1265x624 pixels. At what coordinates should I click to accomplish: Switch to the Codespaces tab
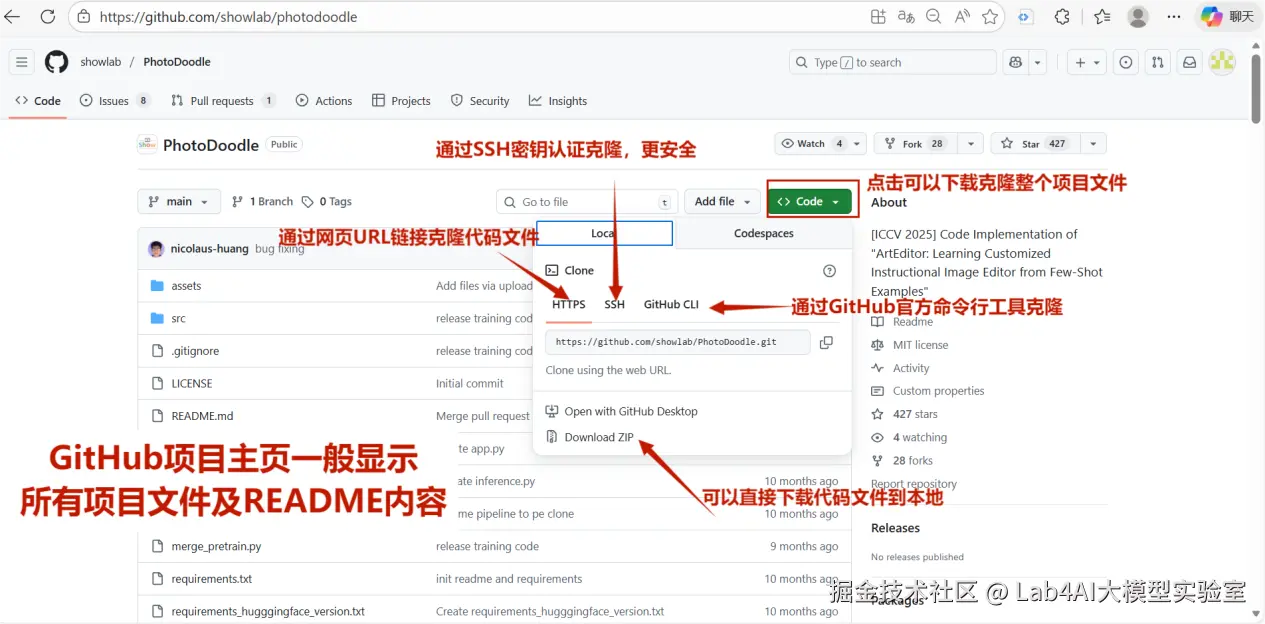764,233
